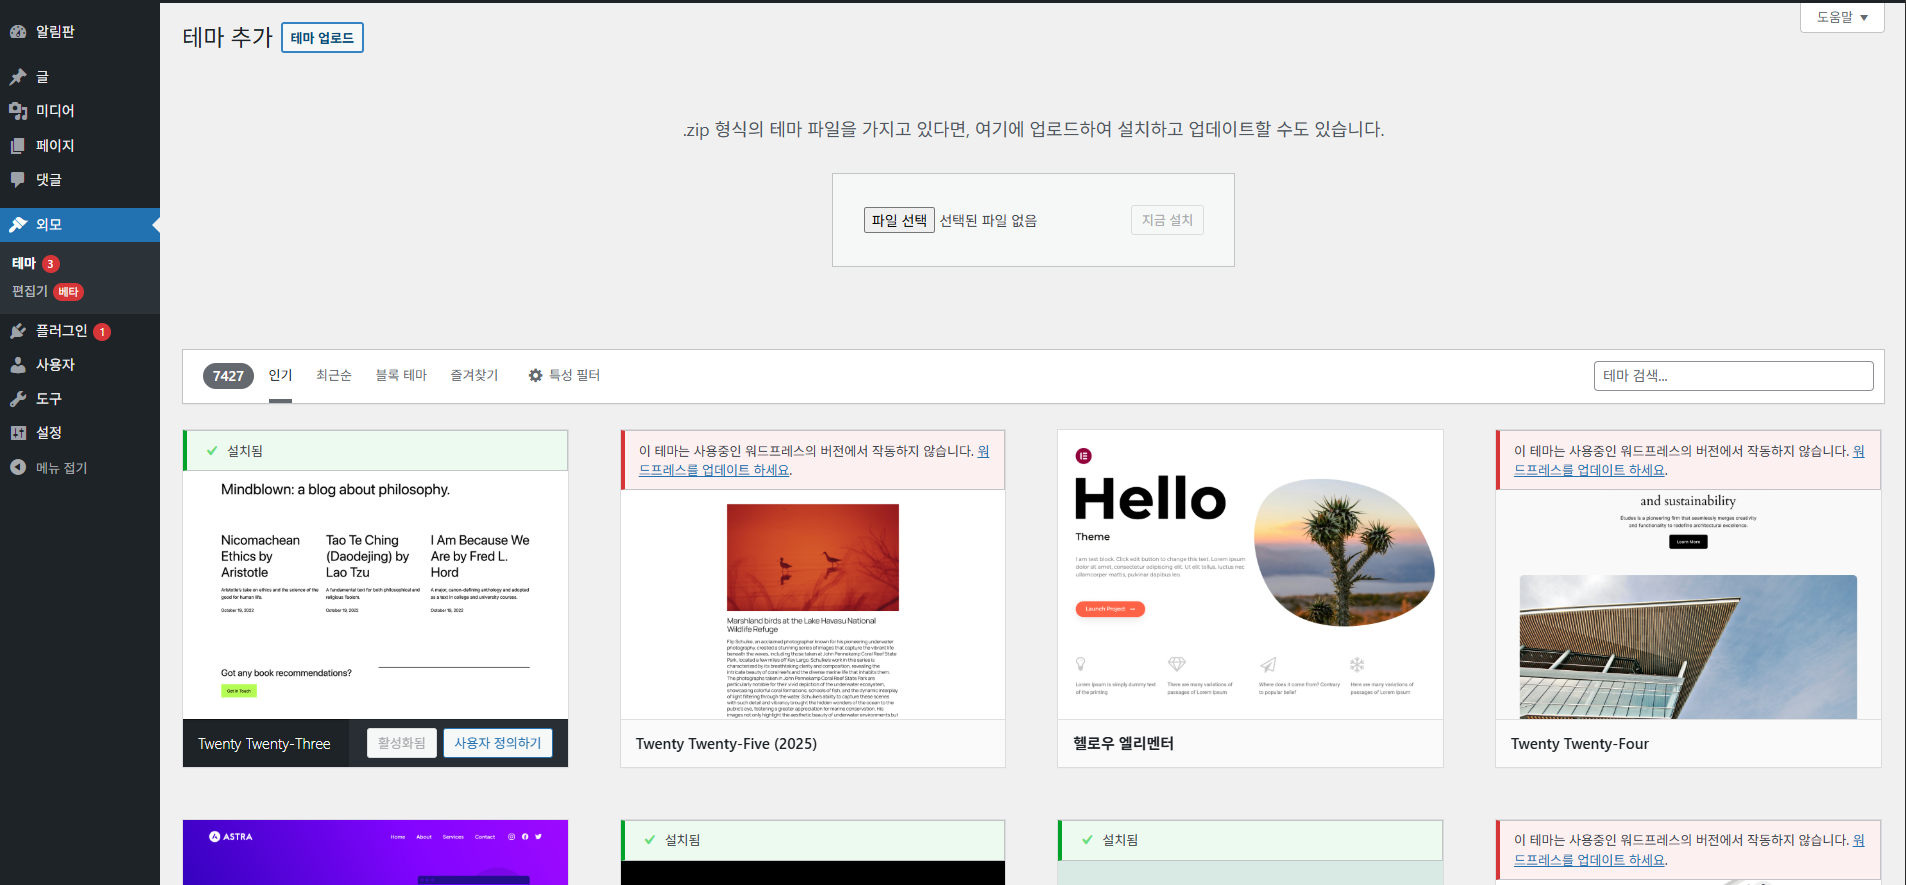The height and width of the screenshot is (885, 1906).
Task: Click the Twenty Twenty-Three theme name
Action: (264, 744)
